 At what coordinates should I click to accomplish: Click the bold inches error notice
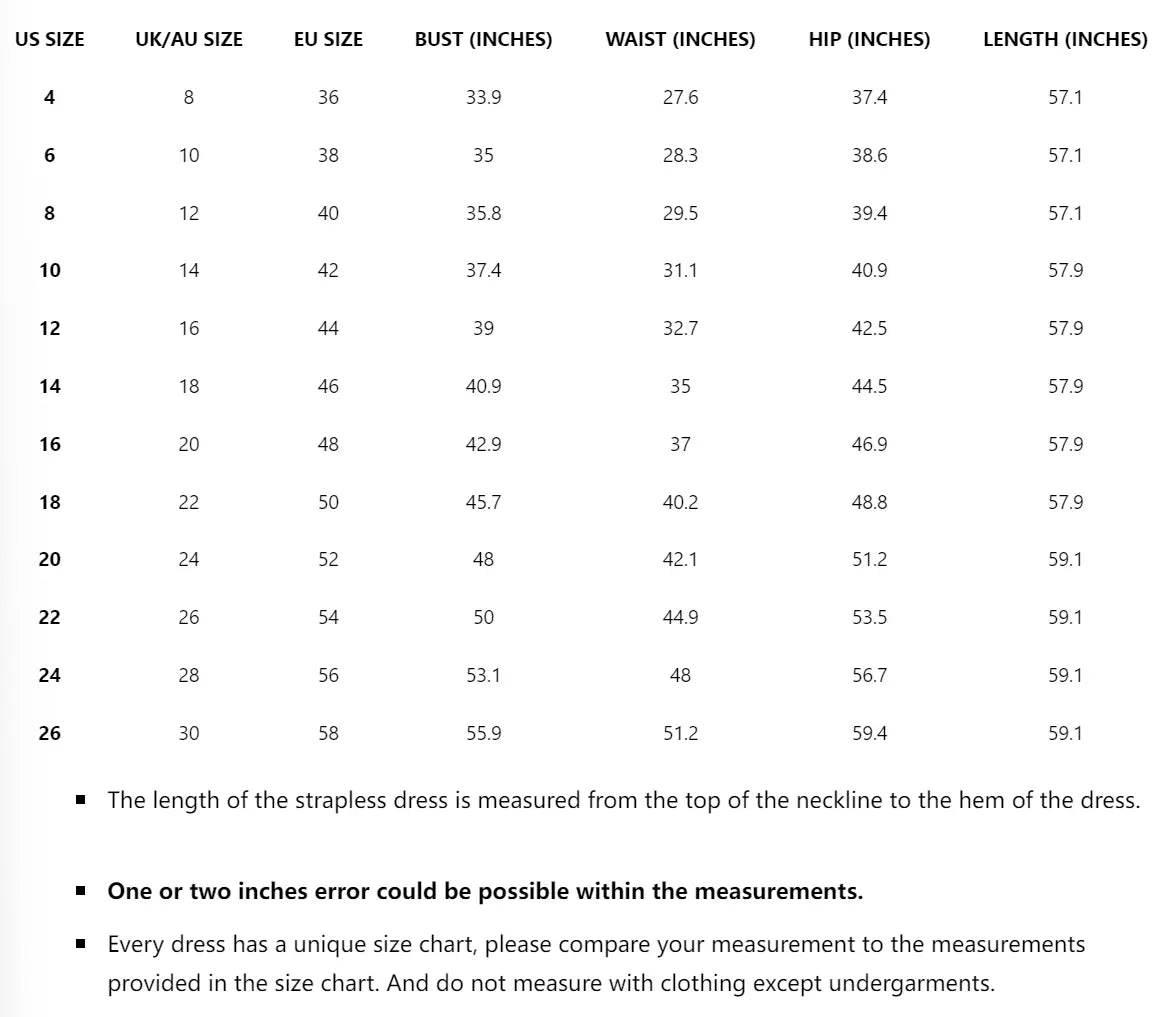(485, 891)
